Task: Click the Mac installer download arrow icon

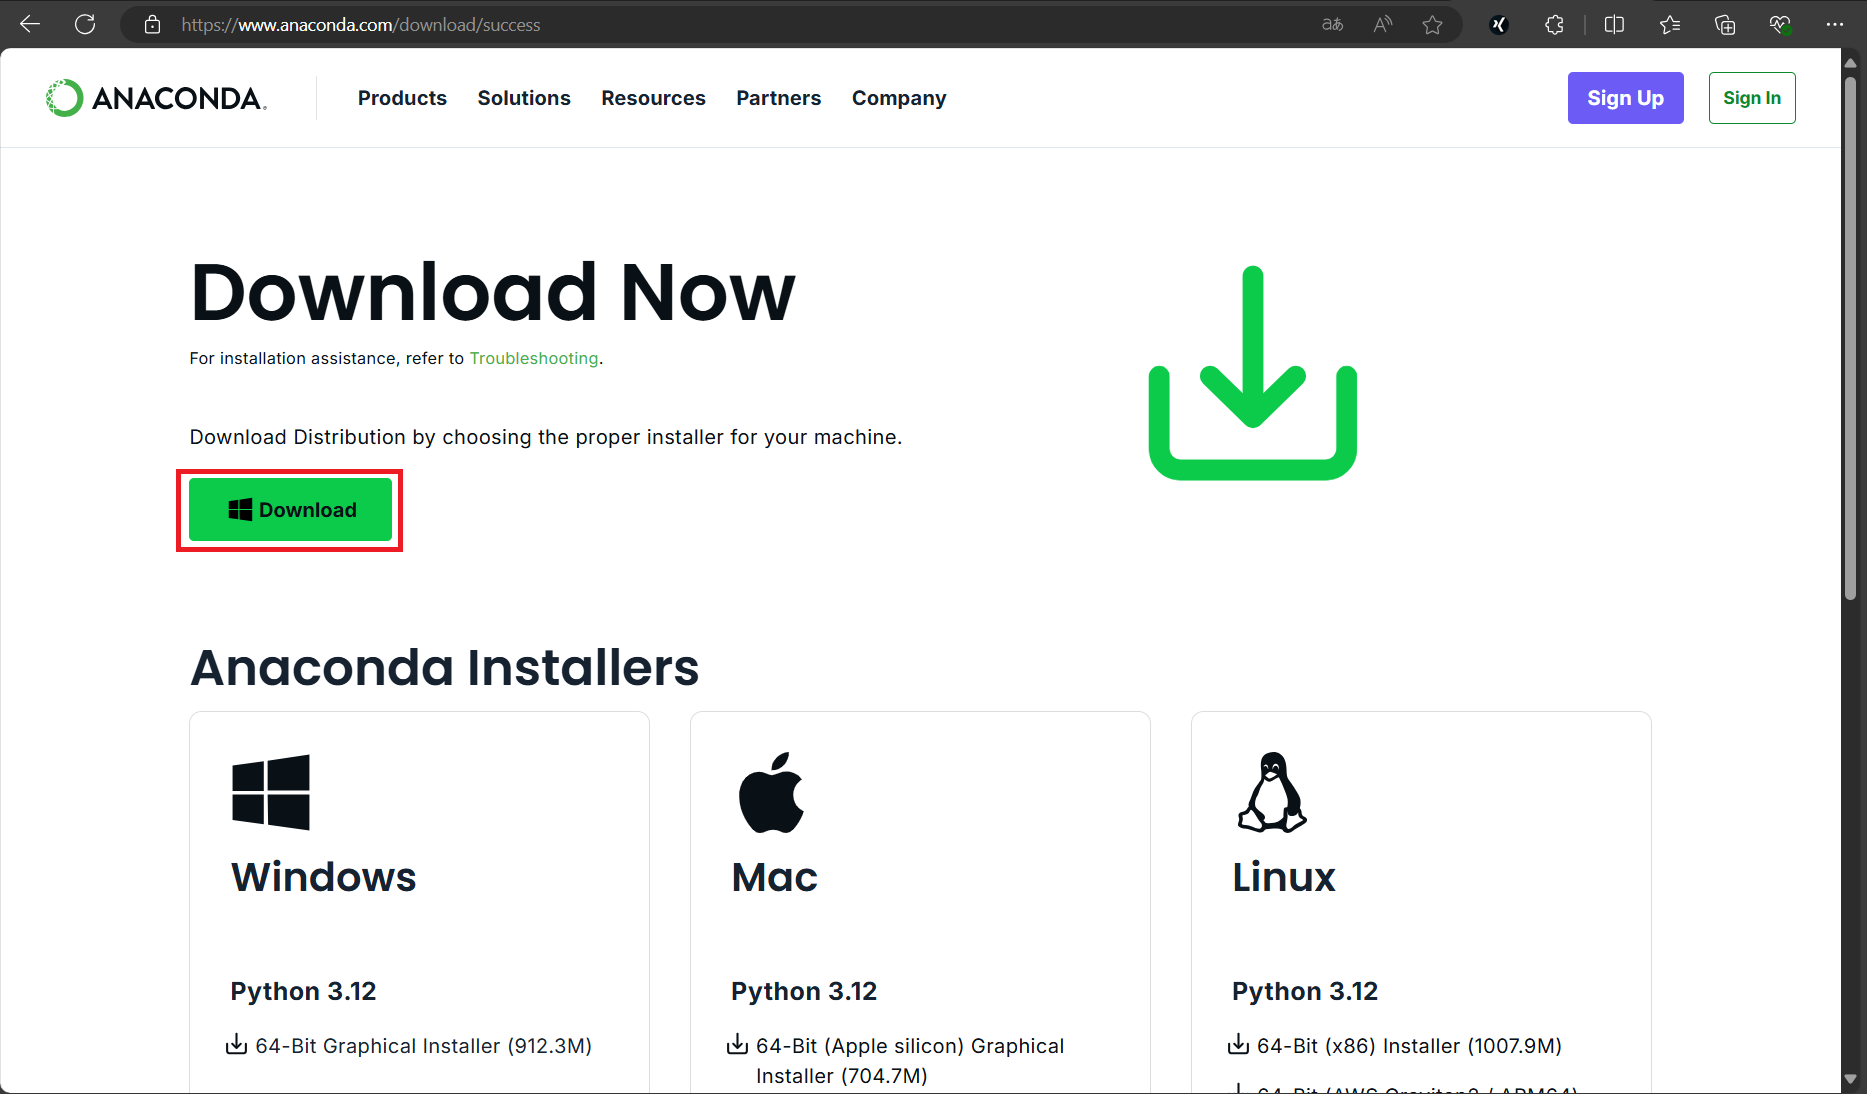Action: (737, 1045)
